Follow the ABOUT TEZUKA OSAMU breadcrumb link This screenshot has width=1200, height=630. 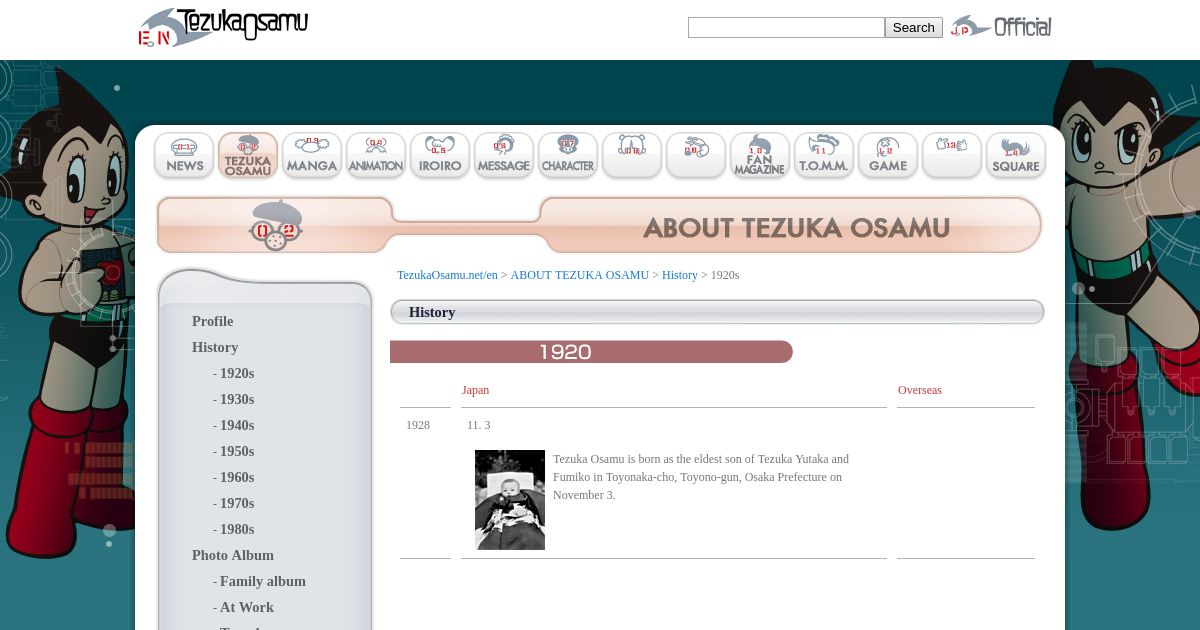[x=580, y=275]
